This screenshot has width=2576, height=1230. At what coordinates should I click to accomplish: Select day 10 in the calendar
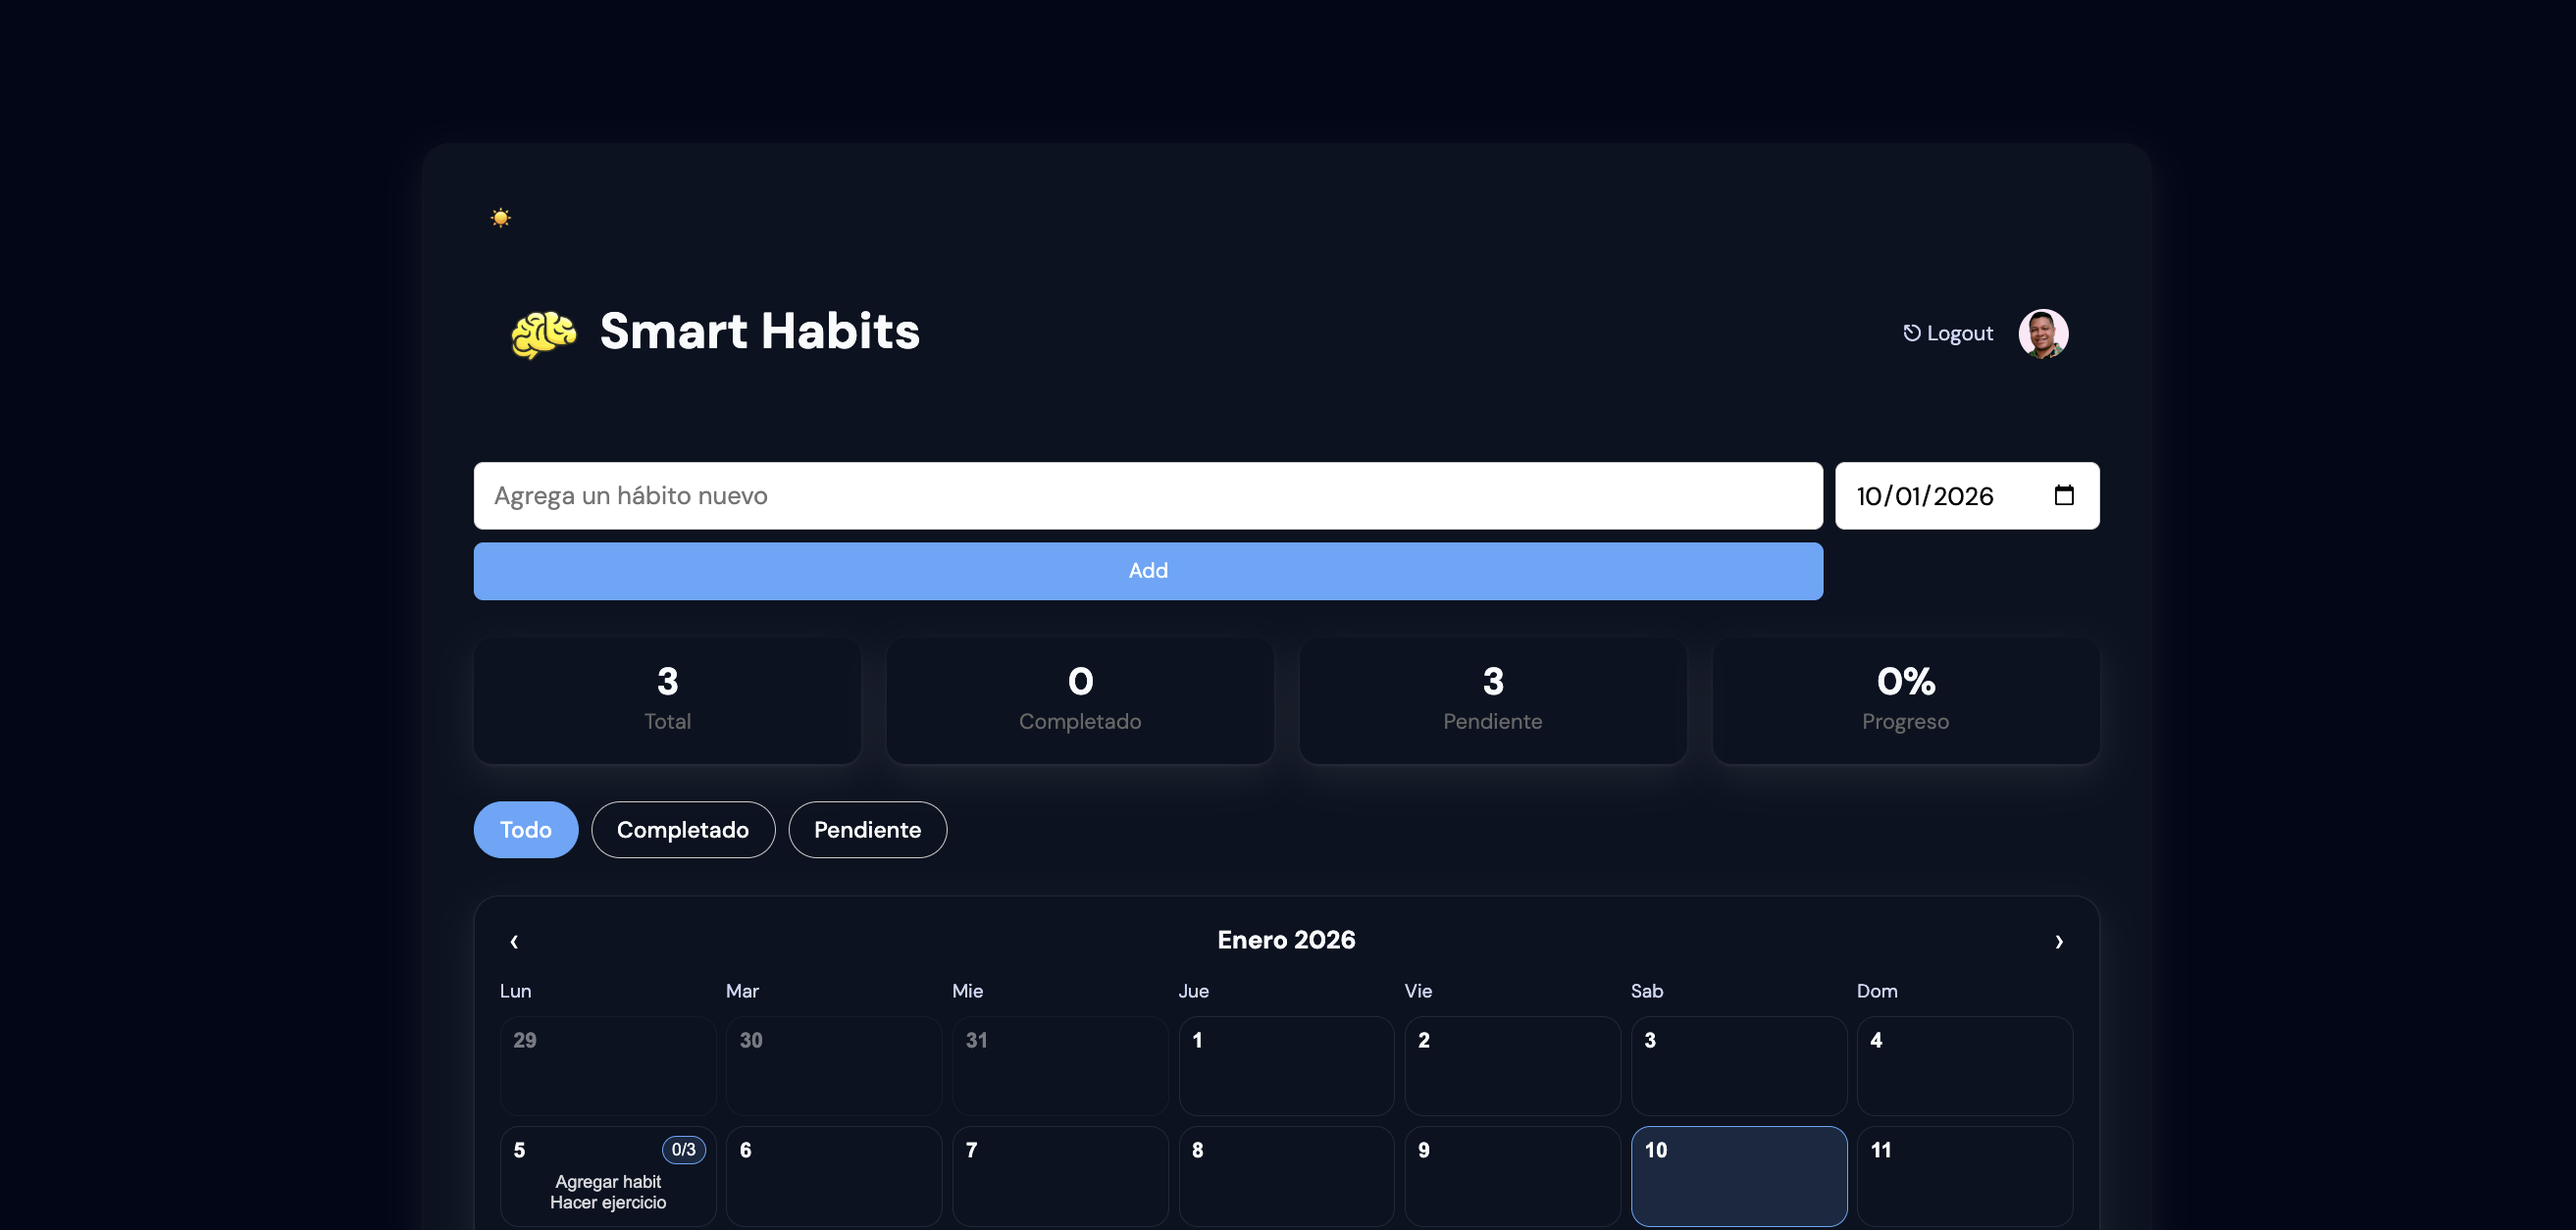(x=1739, y=1176)
